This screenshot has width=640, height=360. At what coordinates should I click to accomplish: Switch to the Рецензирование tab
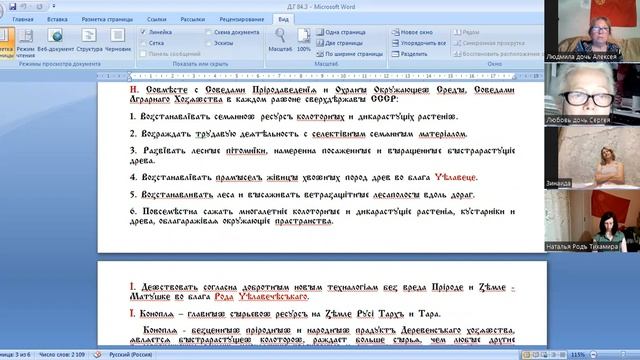click(242, 19)
